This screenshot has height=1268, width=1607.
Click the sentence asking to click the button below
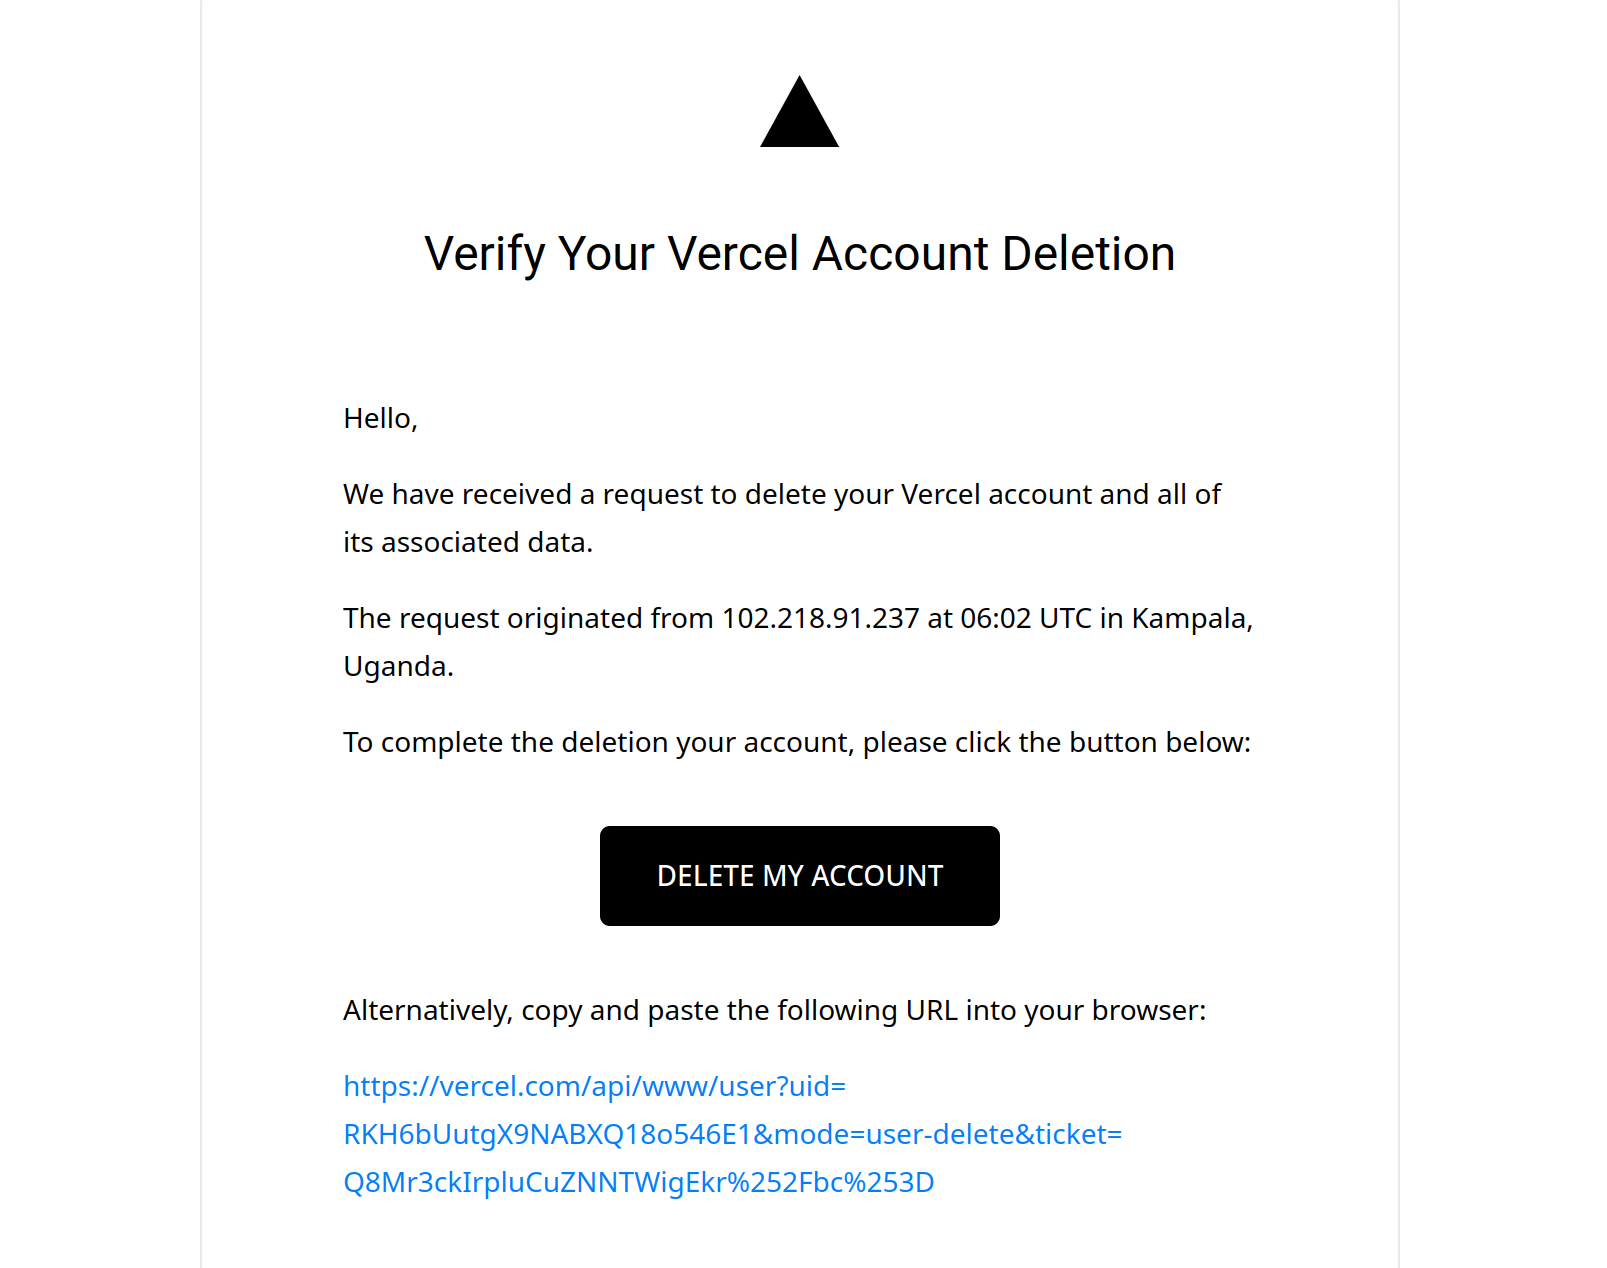(796, 742)
